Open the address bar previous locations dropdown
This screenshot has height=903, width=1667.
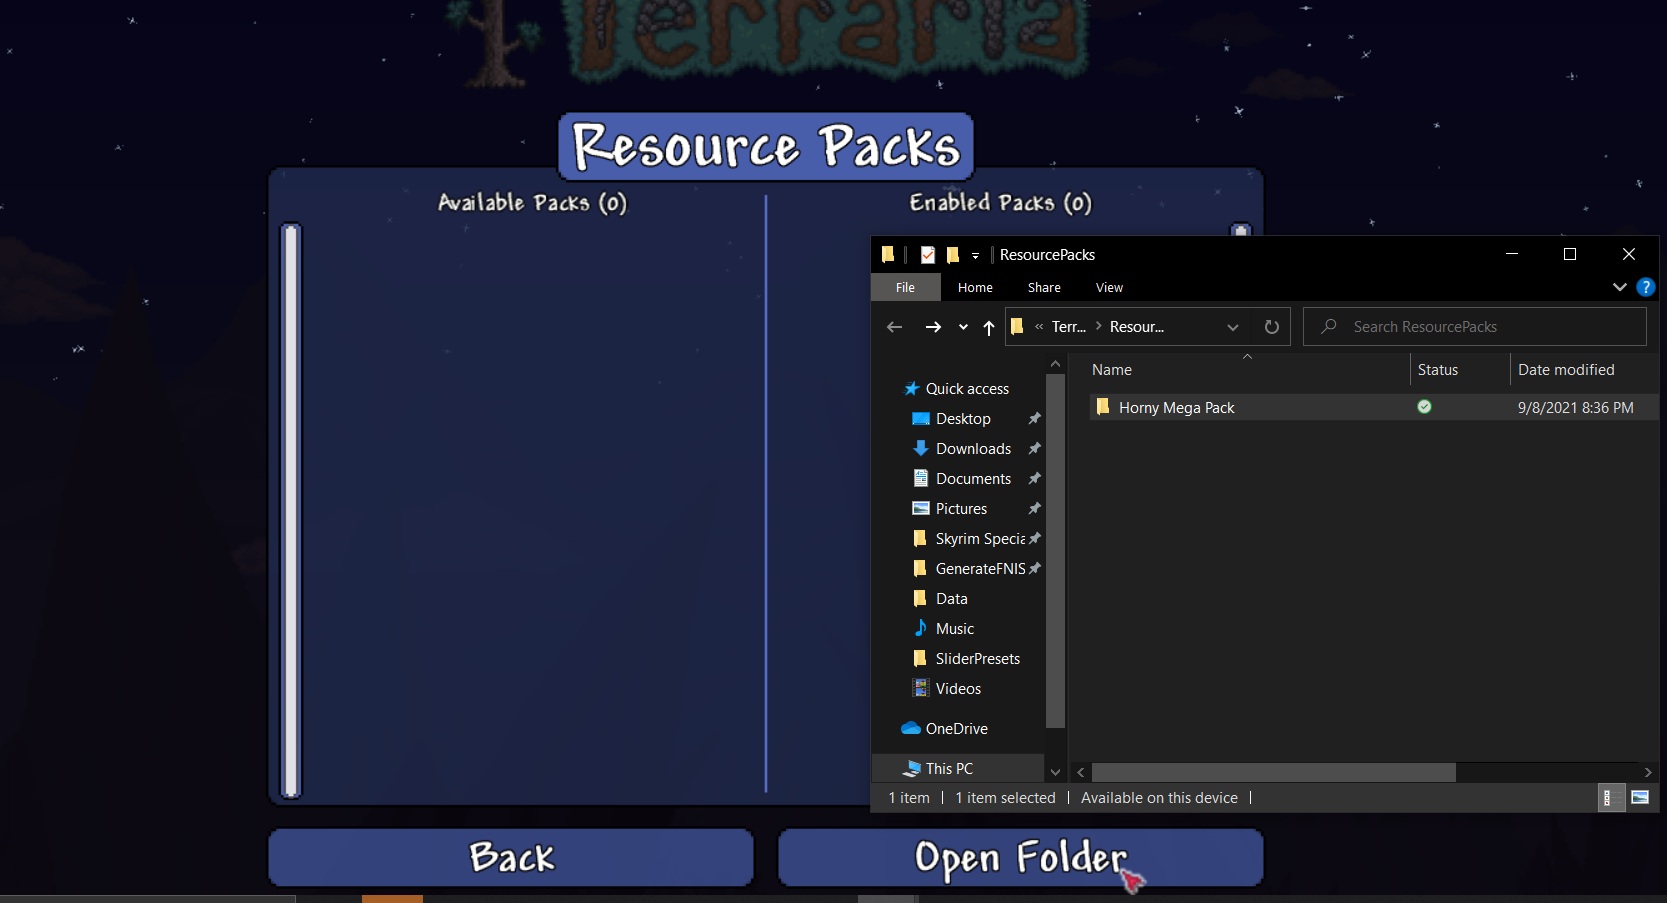point(1233,327)
